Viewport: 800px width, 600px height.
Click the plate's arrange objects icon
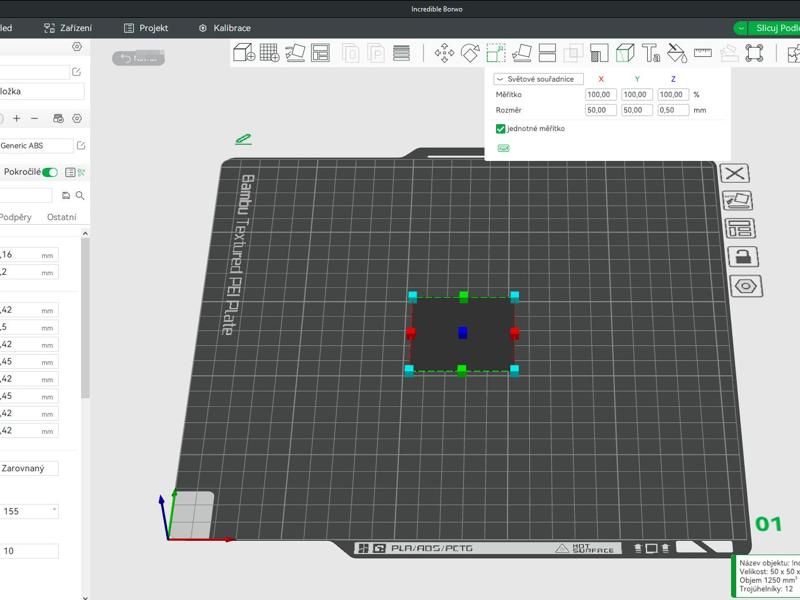coord(740,229)
